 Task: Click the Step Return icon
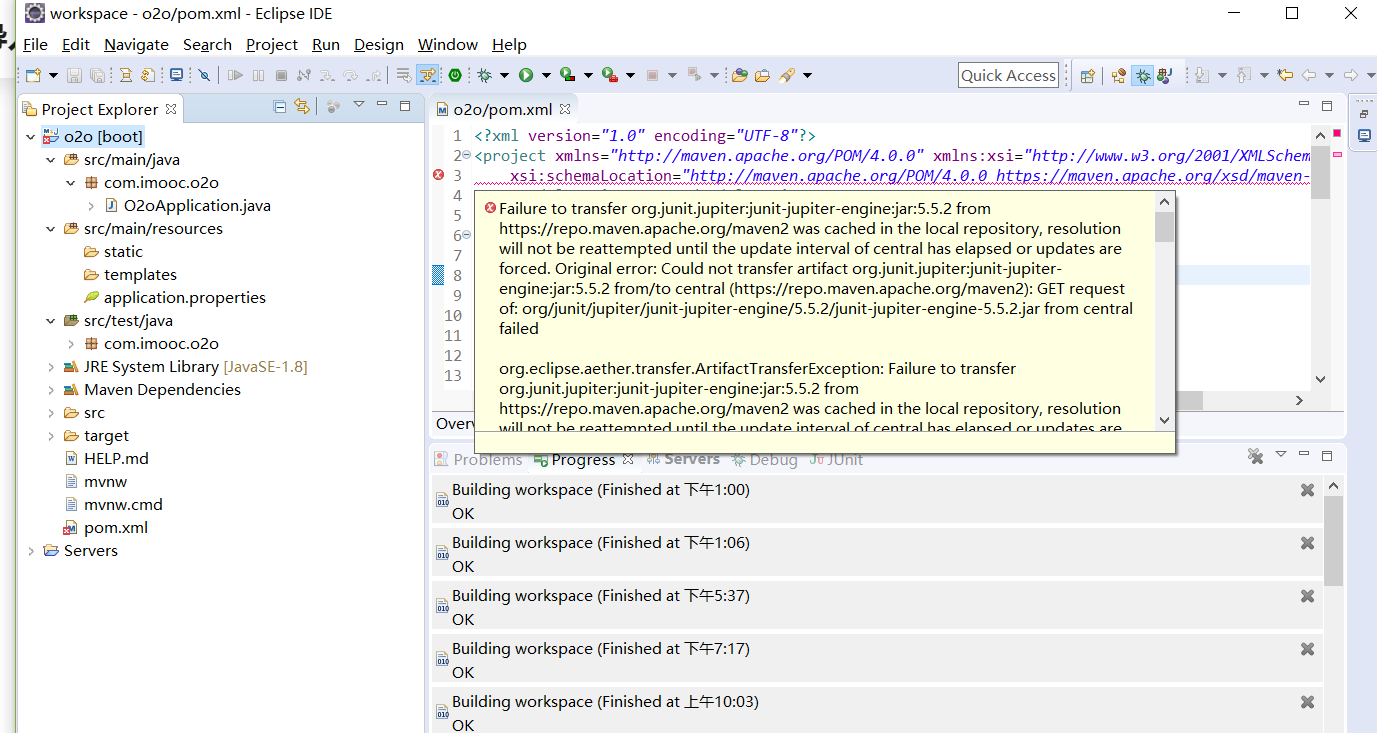pyautogui.click(x=374, y=75)
